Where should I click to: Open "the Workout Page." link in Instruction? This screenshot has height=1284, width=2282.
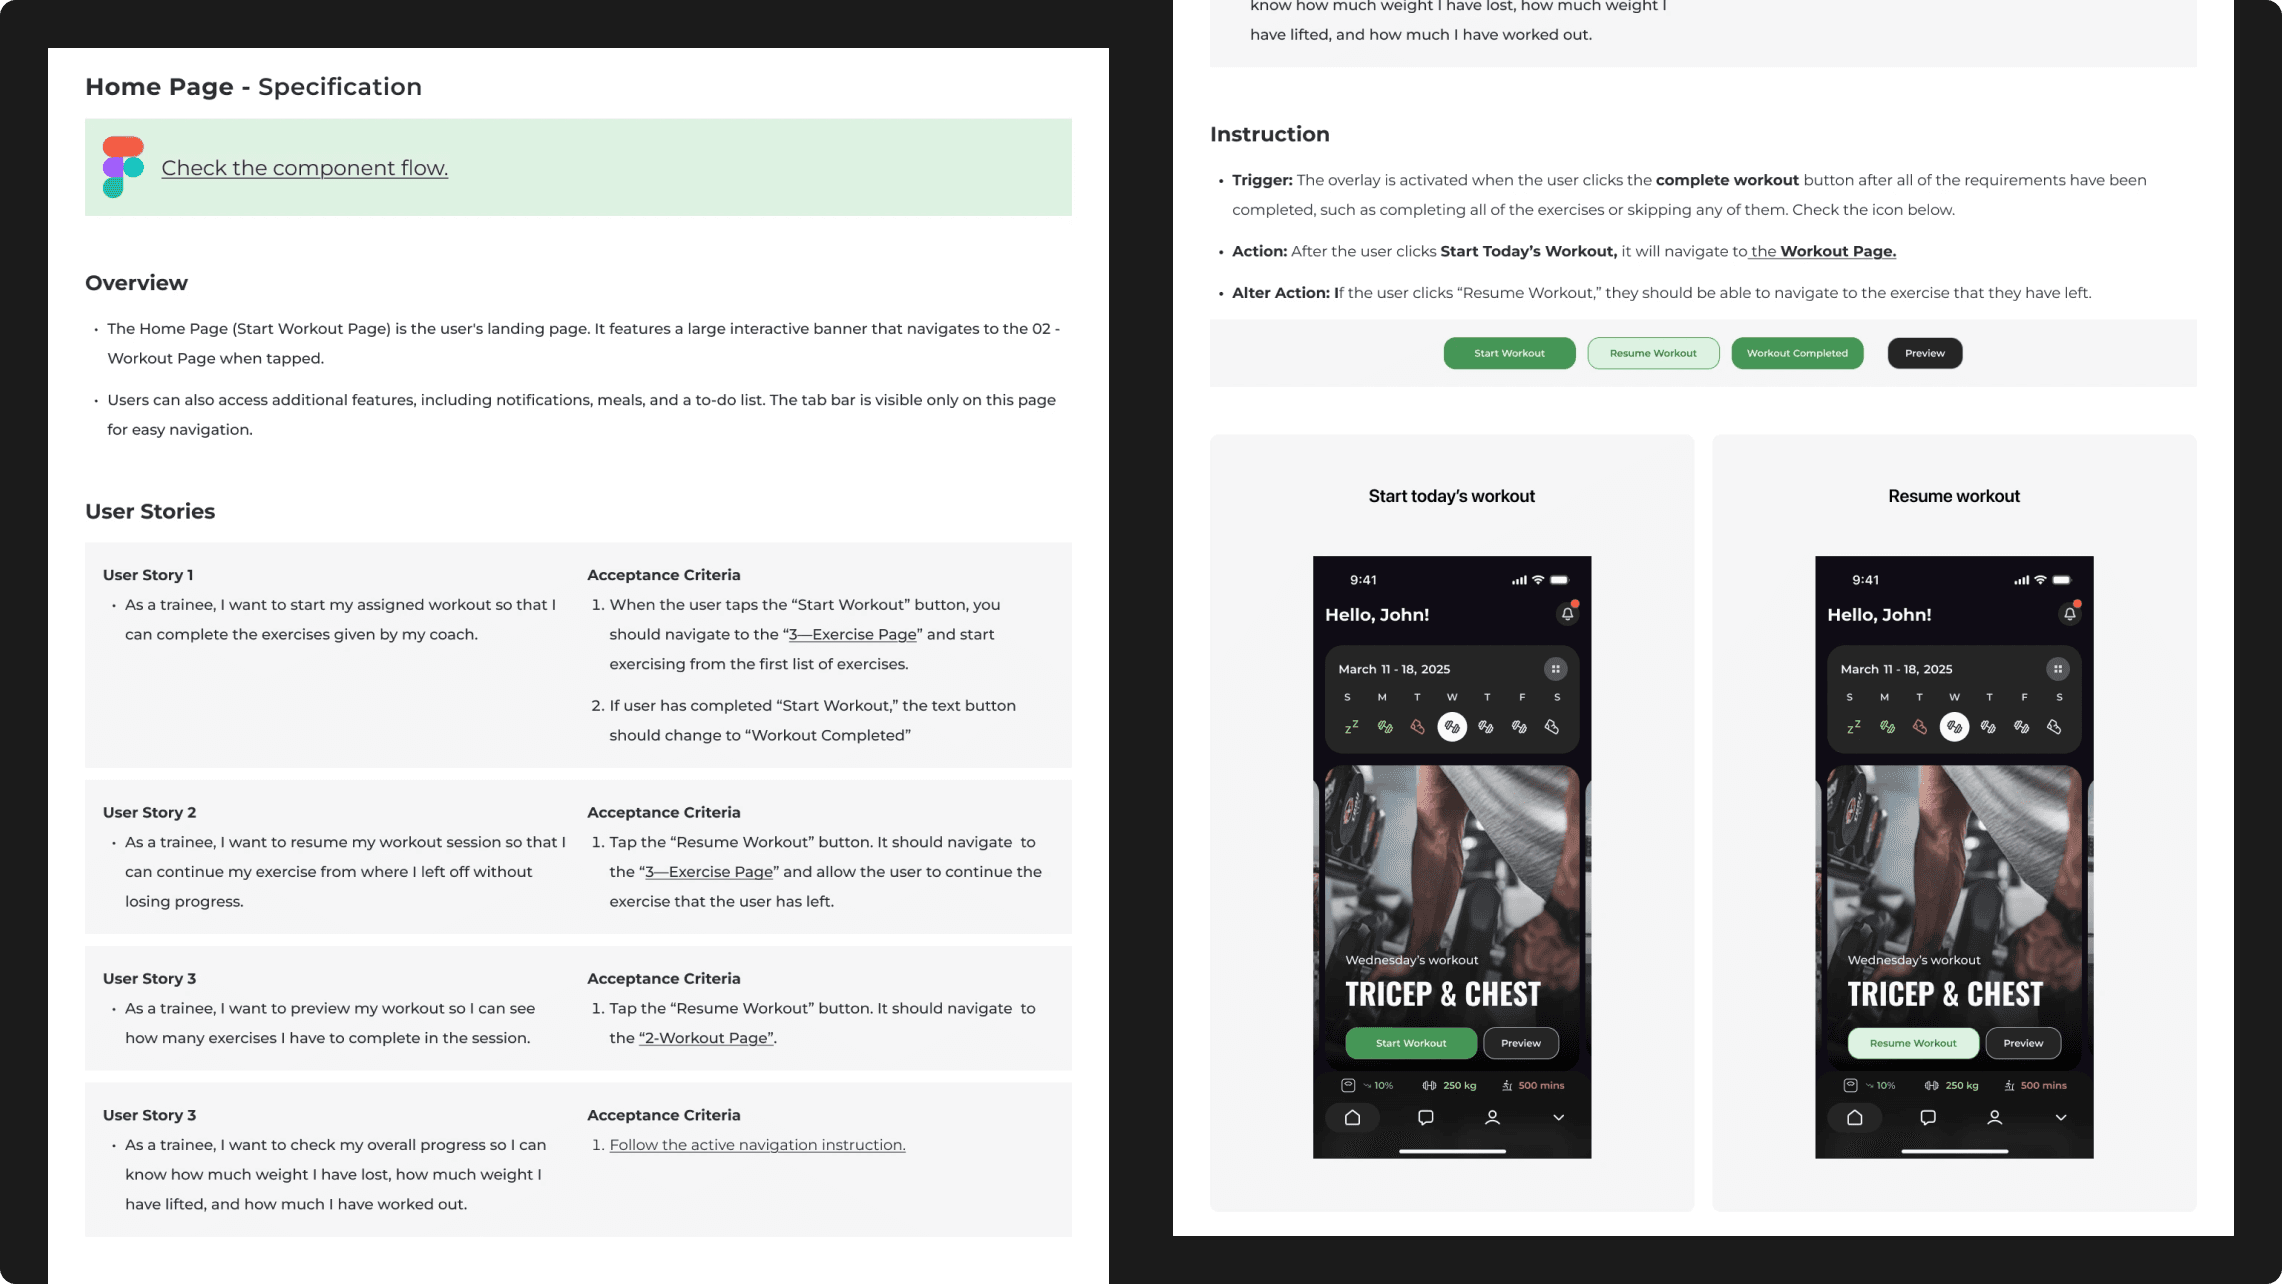[1822, 251]
